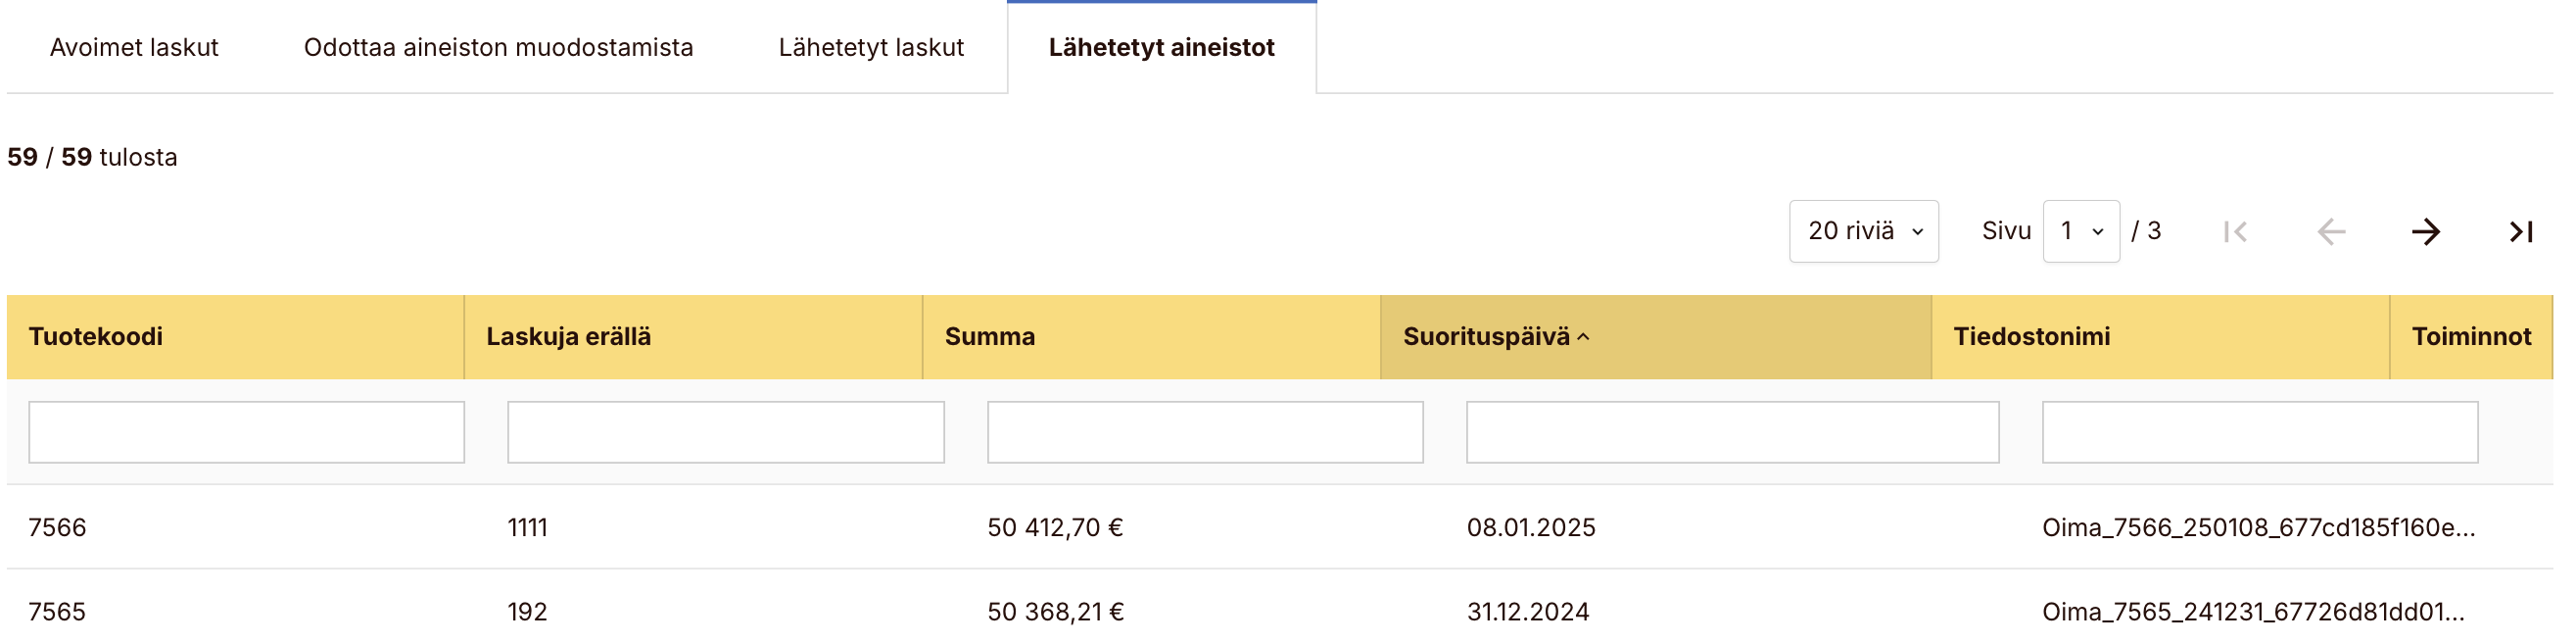Go to the first page icon
Image resolution: width=2576 pixels, height=643 pixels.
[2235, 232]
